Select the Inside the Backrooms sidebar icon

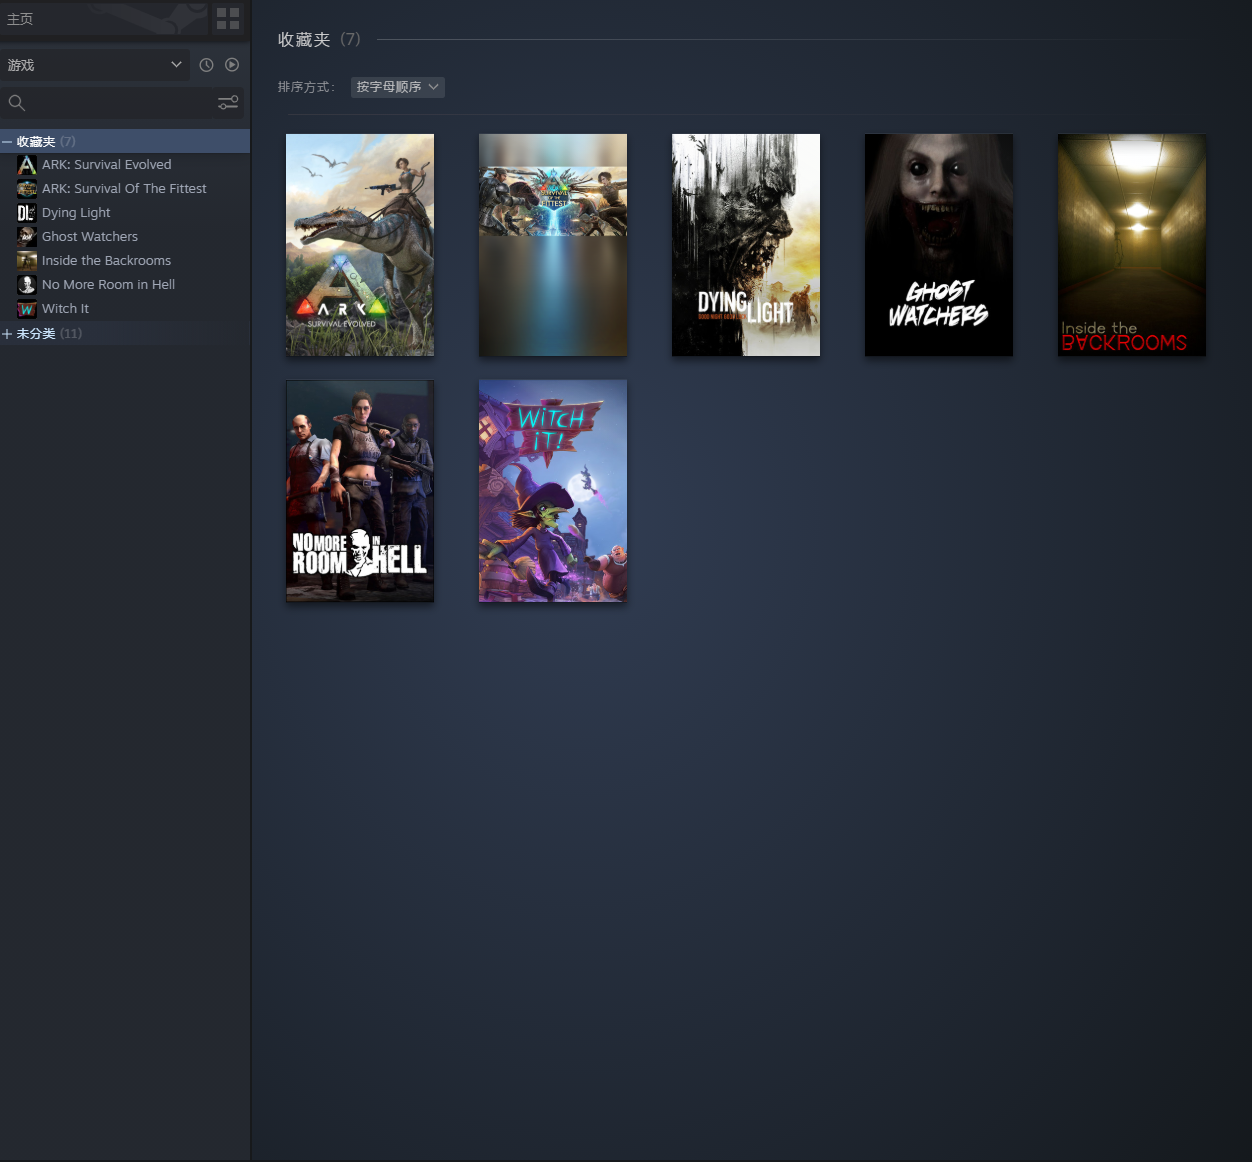click(27, 261)
